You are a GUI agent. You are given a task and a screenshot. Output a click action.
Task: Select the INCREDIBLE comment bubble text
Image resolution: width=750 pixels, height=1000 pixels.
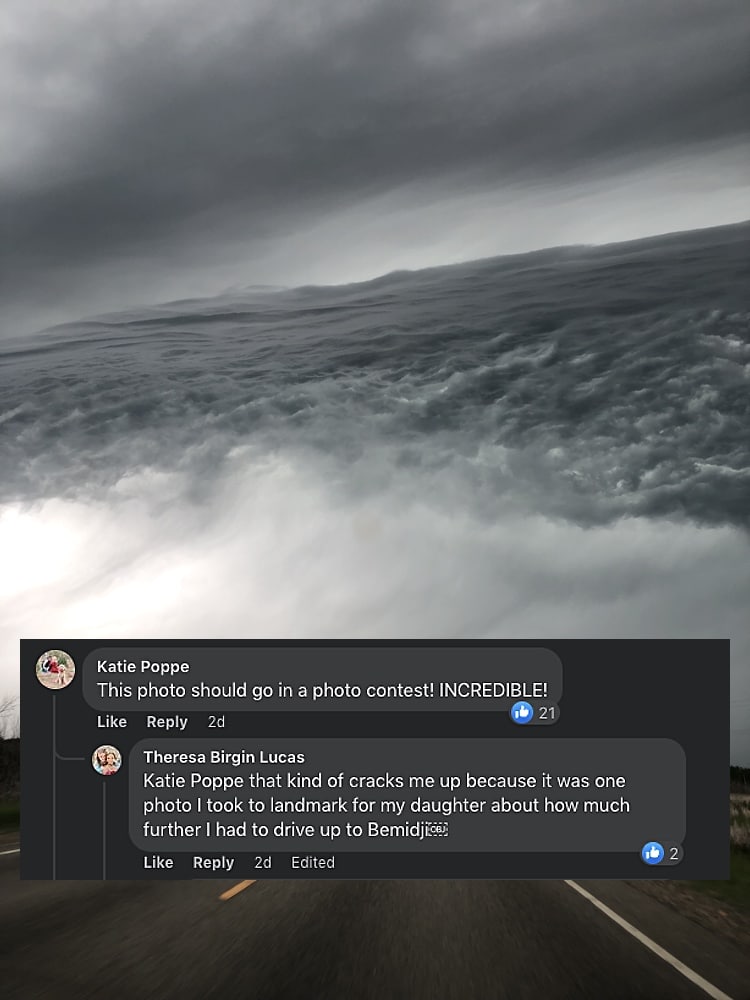pyautogui.click(x=322, y=690)
